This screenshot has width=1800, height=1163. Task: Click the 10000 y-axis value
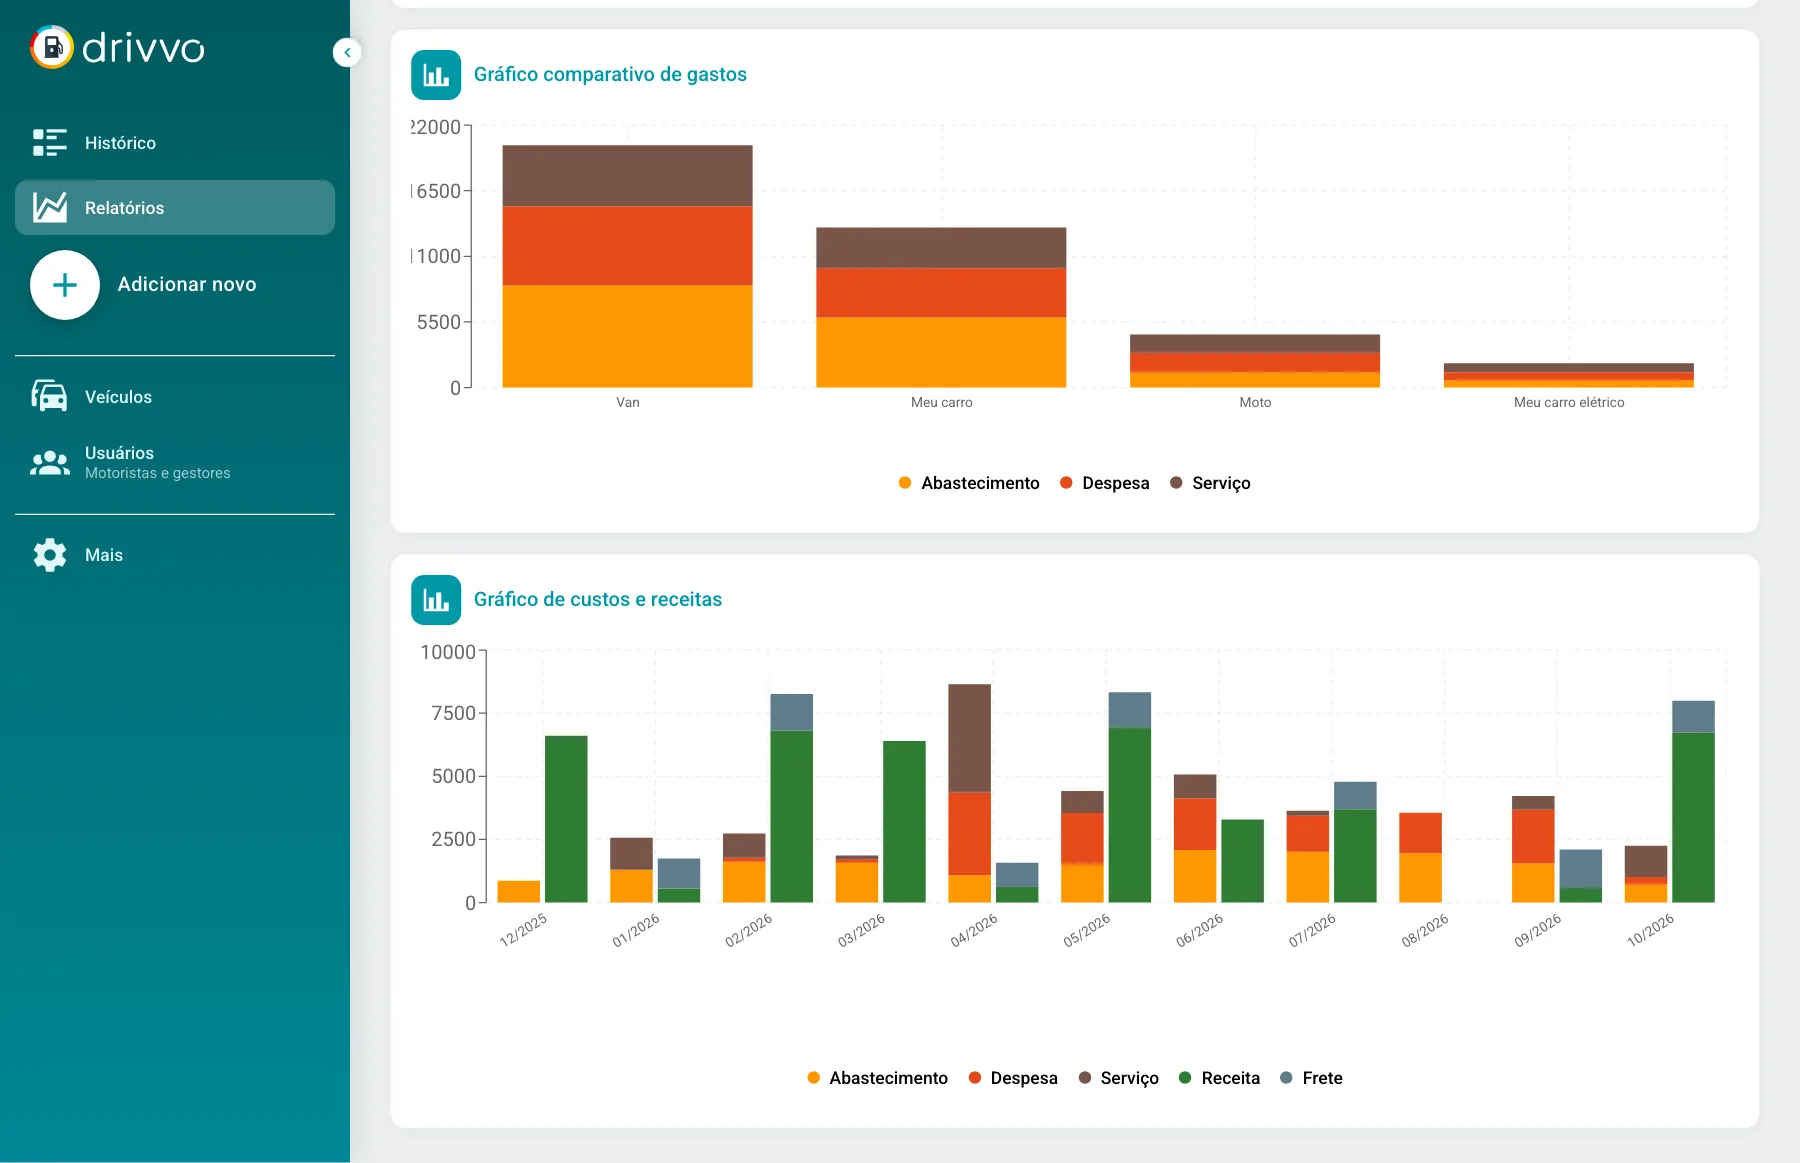[x=448, y=652]
